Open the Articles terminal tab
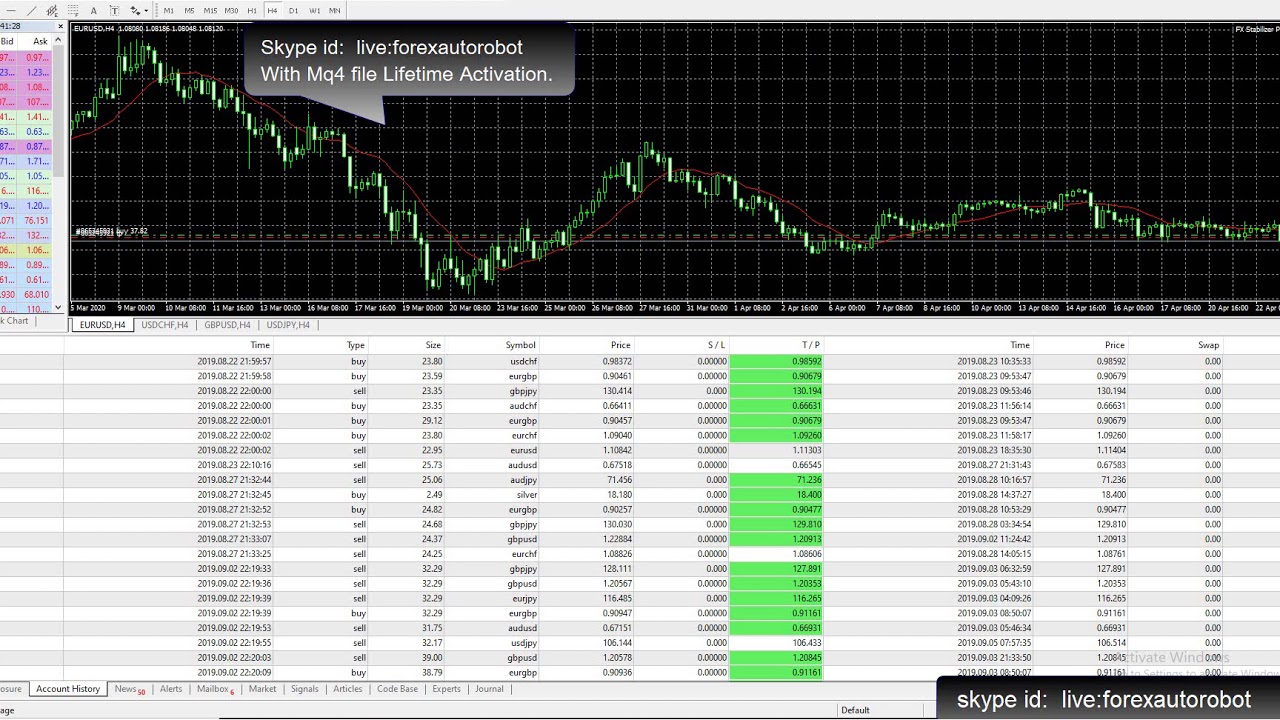1280x720 pixels. click(x=348, y=689)
